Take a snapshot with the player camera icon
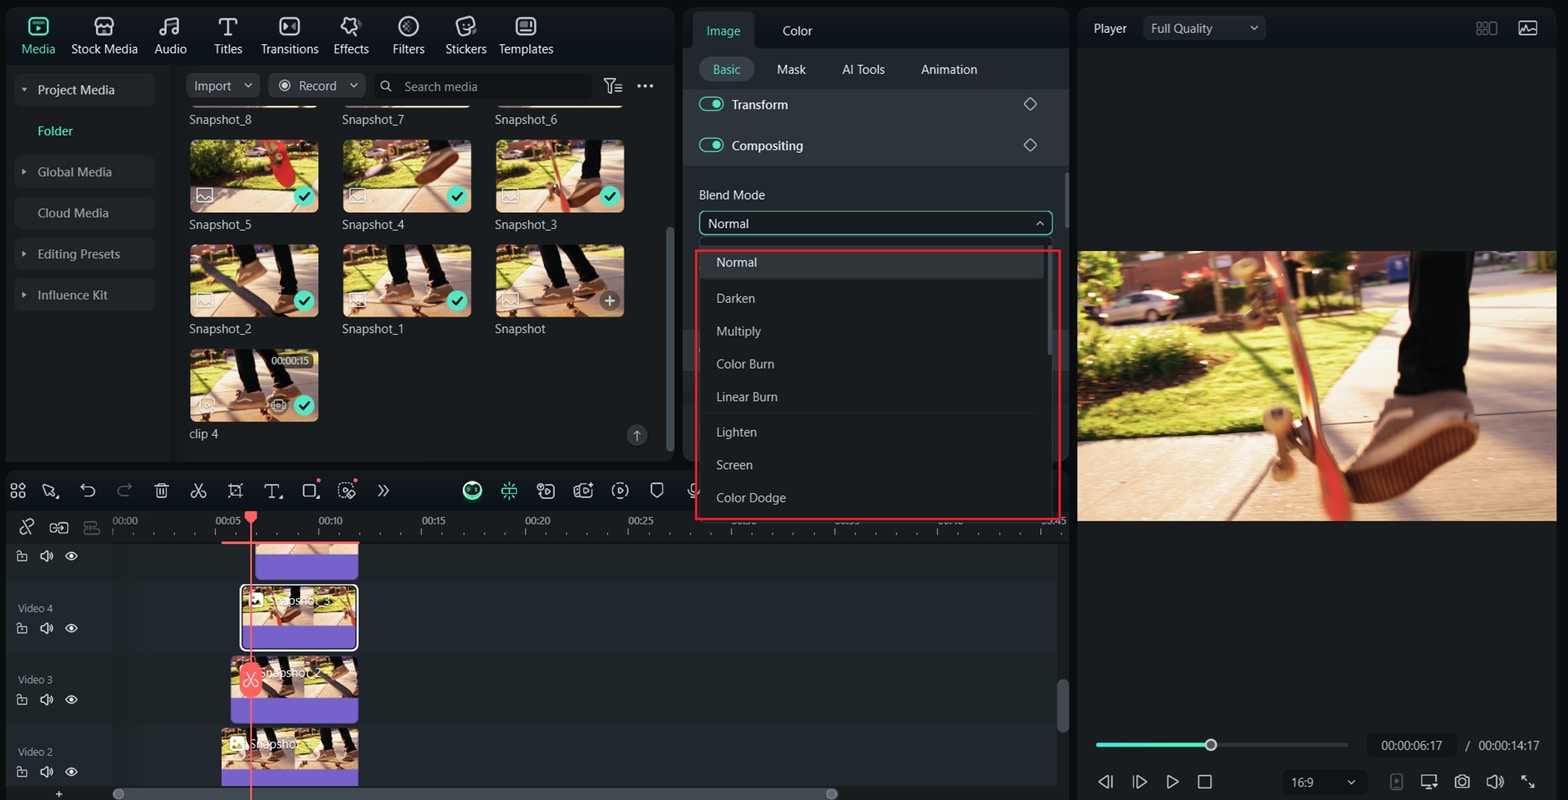The width and height of the screenshot is (1568, 800). click(x=1462, y=782)
